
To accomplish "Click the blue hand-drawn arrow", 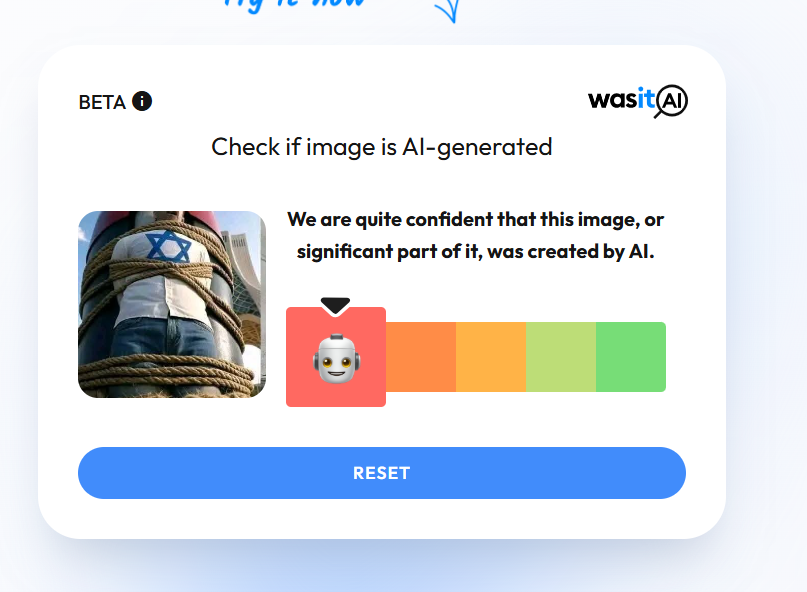I will (446, 10).
